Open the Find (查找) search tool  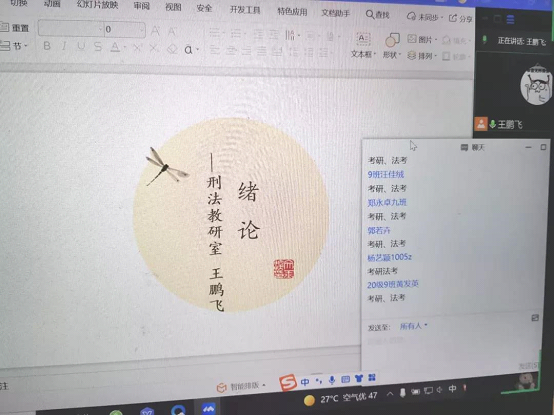tap(377, 15)
